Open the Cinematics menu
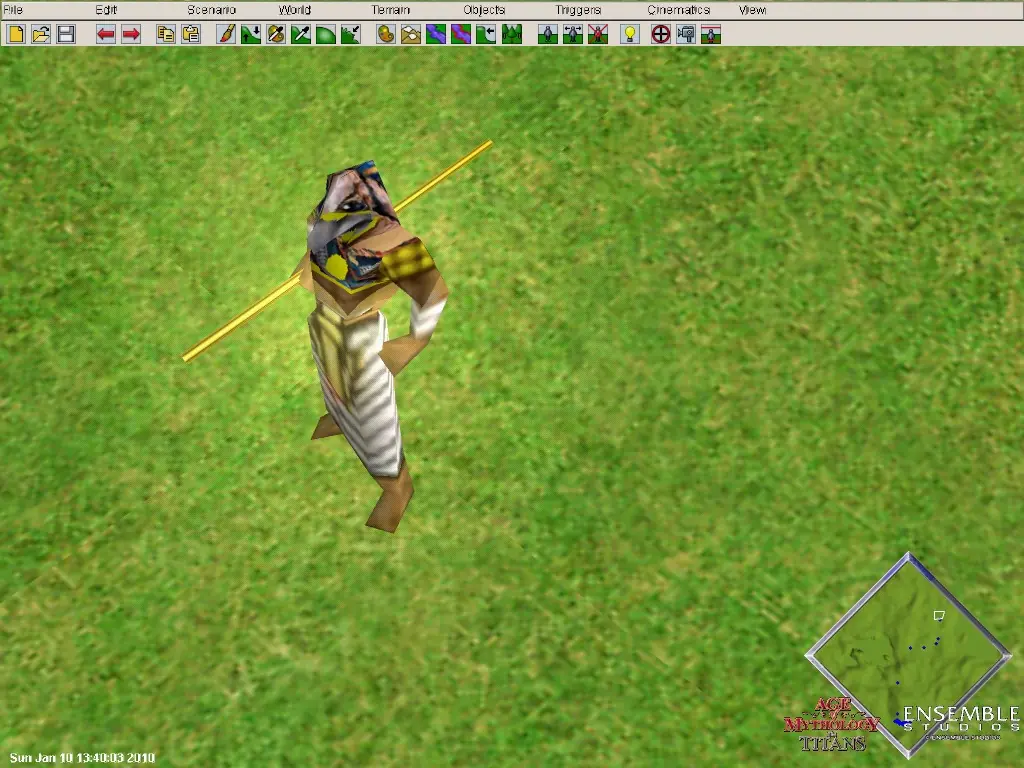This screenshot has width=1024, height=768. (679, 10)
